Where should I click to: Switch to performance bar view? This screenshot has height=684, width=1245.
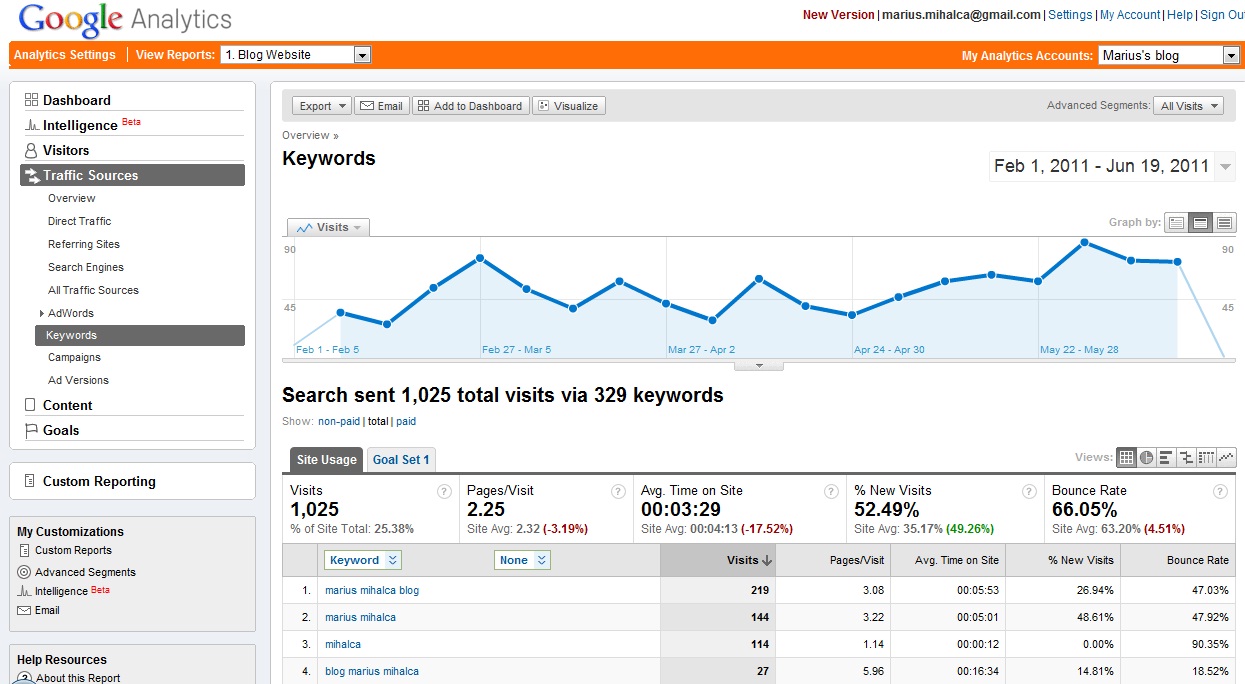coord(1166,457)
